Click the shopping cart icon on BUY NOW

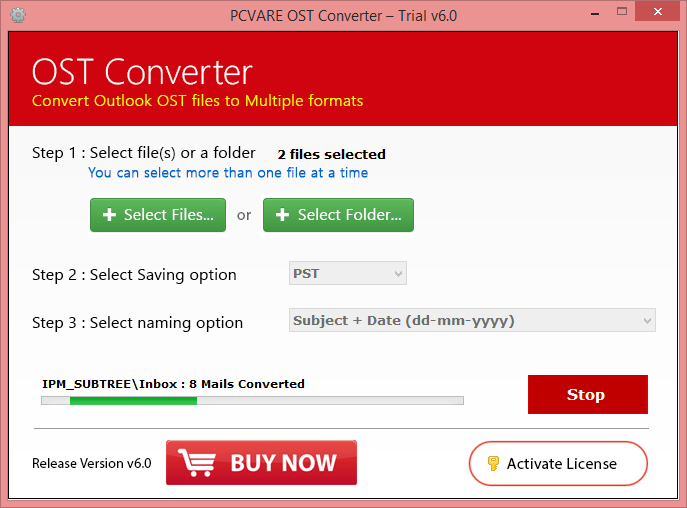197,462
